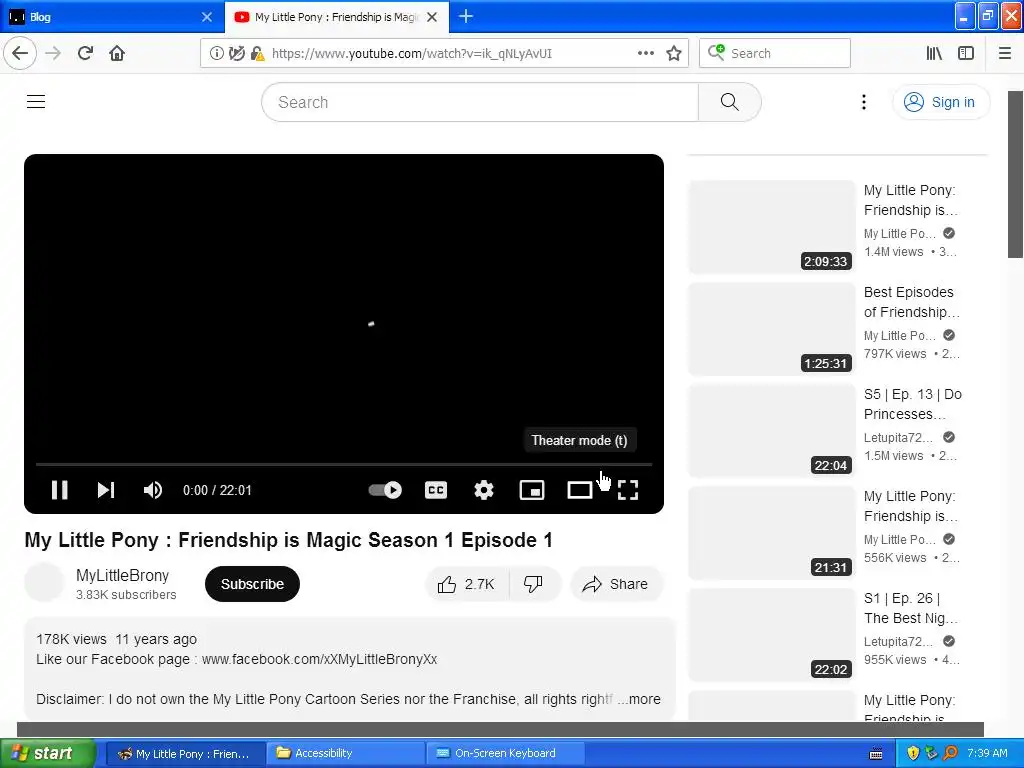Image resolution: width=1024 pixels, height=768 pixels.
Task: Click the YouTube magnifier search button
Action: 729,102
